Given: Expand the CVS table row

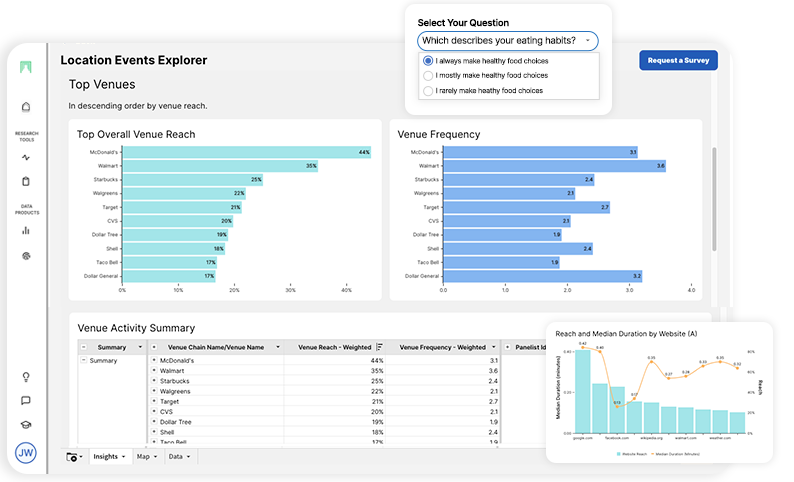Looking at the screenshot, I should tap(154, 412).
